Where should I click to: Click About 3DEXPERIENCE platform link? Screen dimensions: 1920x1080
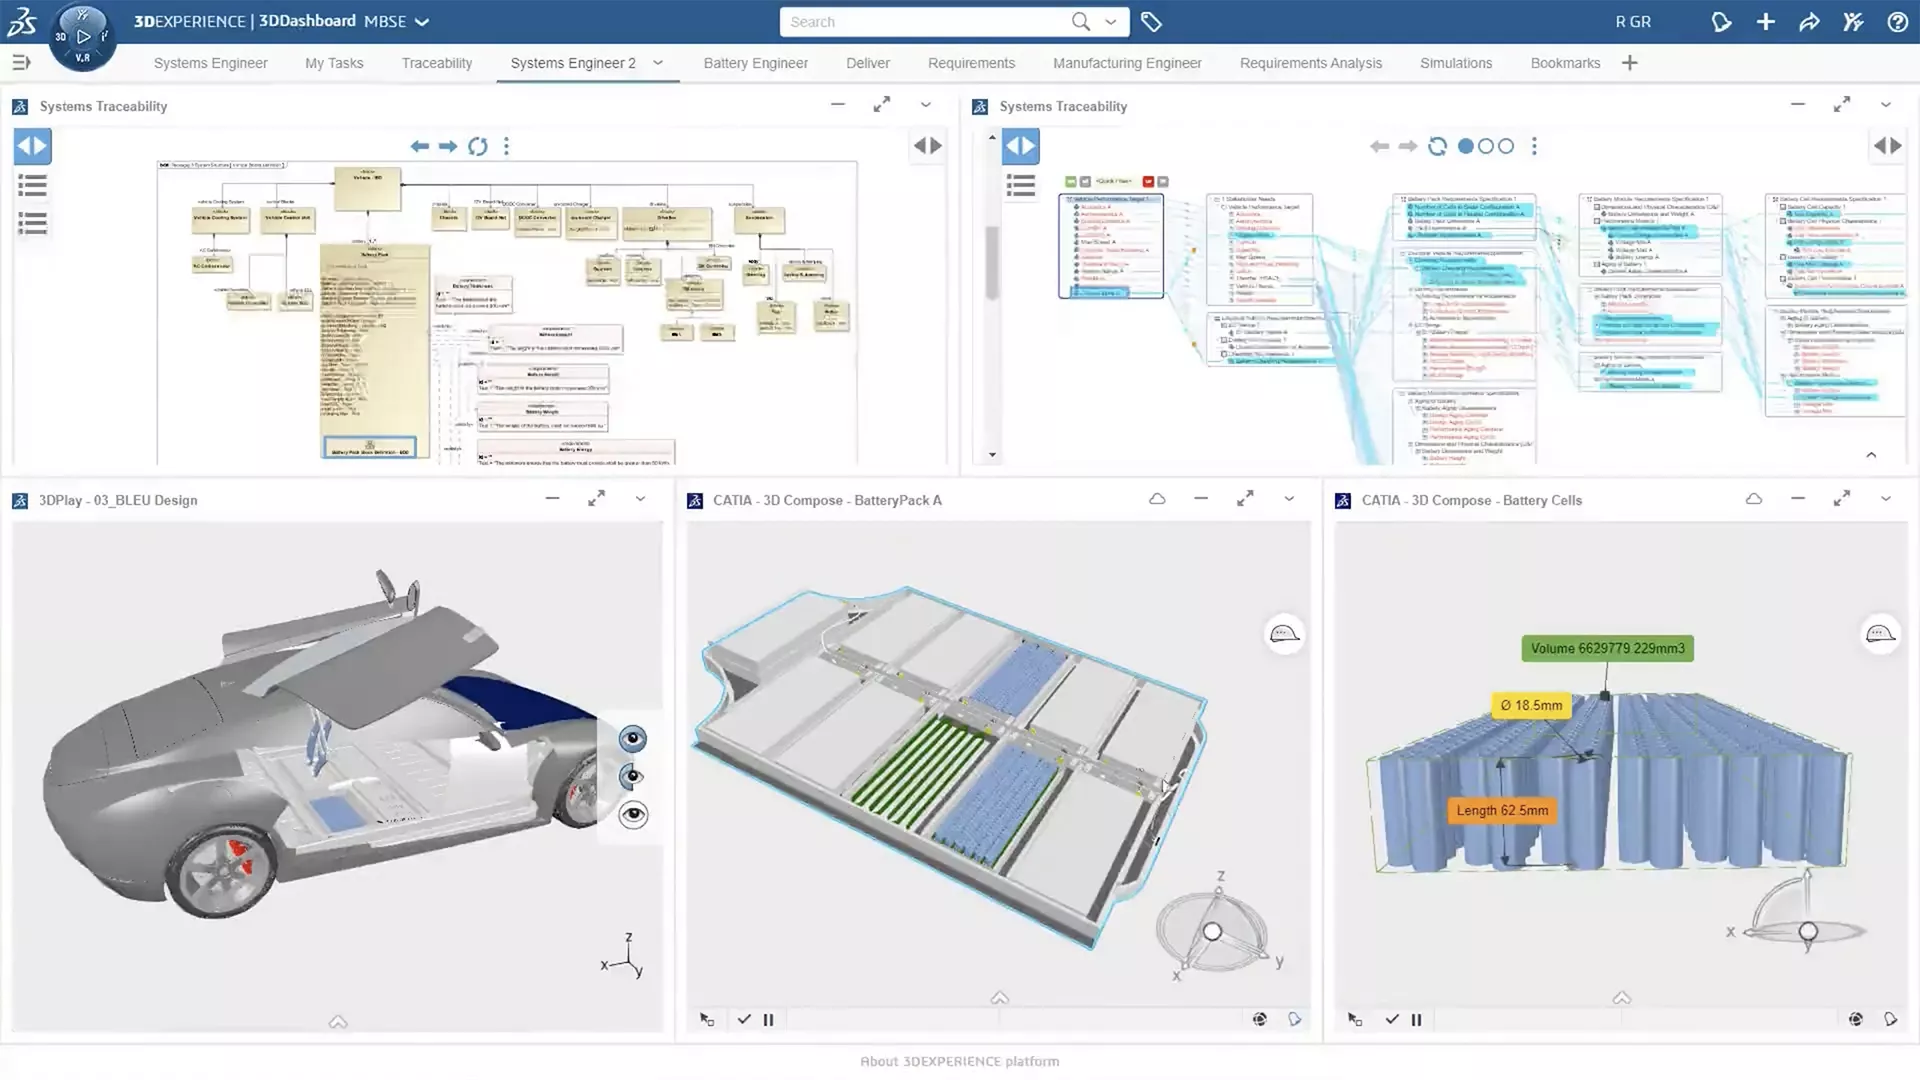click(x=959, y=1061)
